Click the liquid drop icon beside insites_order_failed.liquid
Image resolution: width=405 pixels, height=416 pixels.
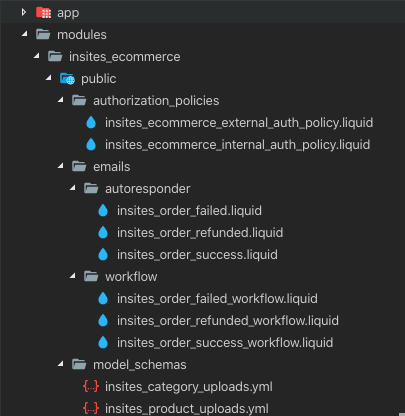(x=103, y=211)
